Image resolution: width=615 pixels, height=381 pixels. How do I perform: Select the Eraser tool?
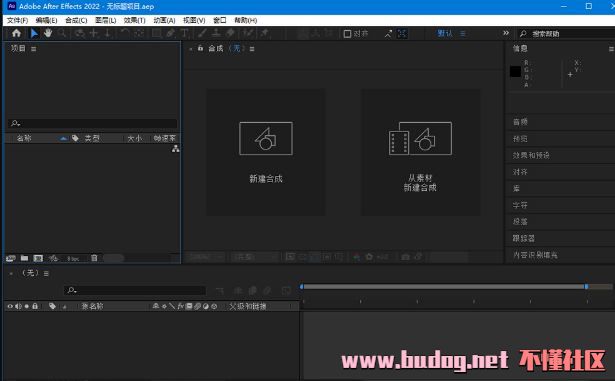(230, 33)
